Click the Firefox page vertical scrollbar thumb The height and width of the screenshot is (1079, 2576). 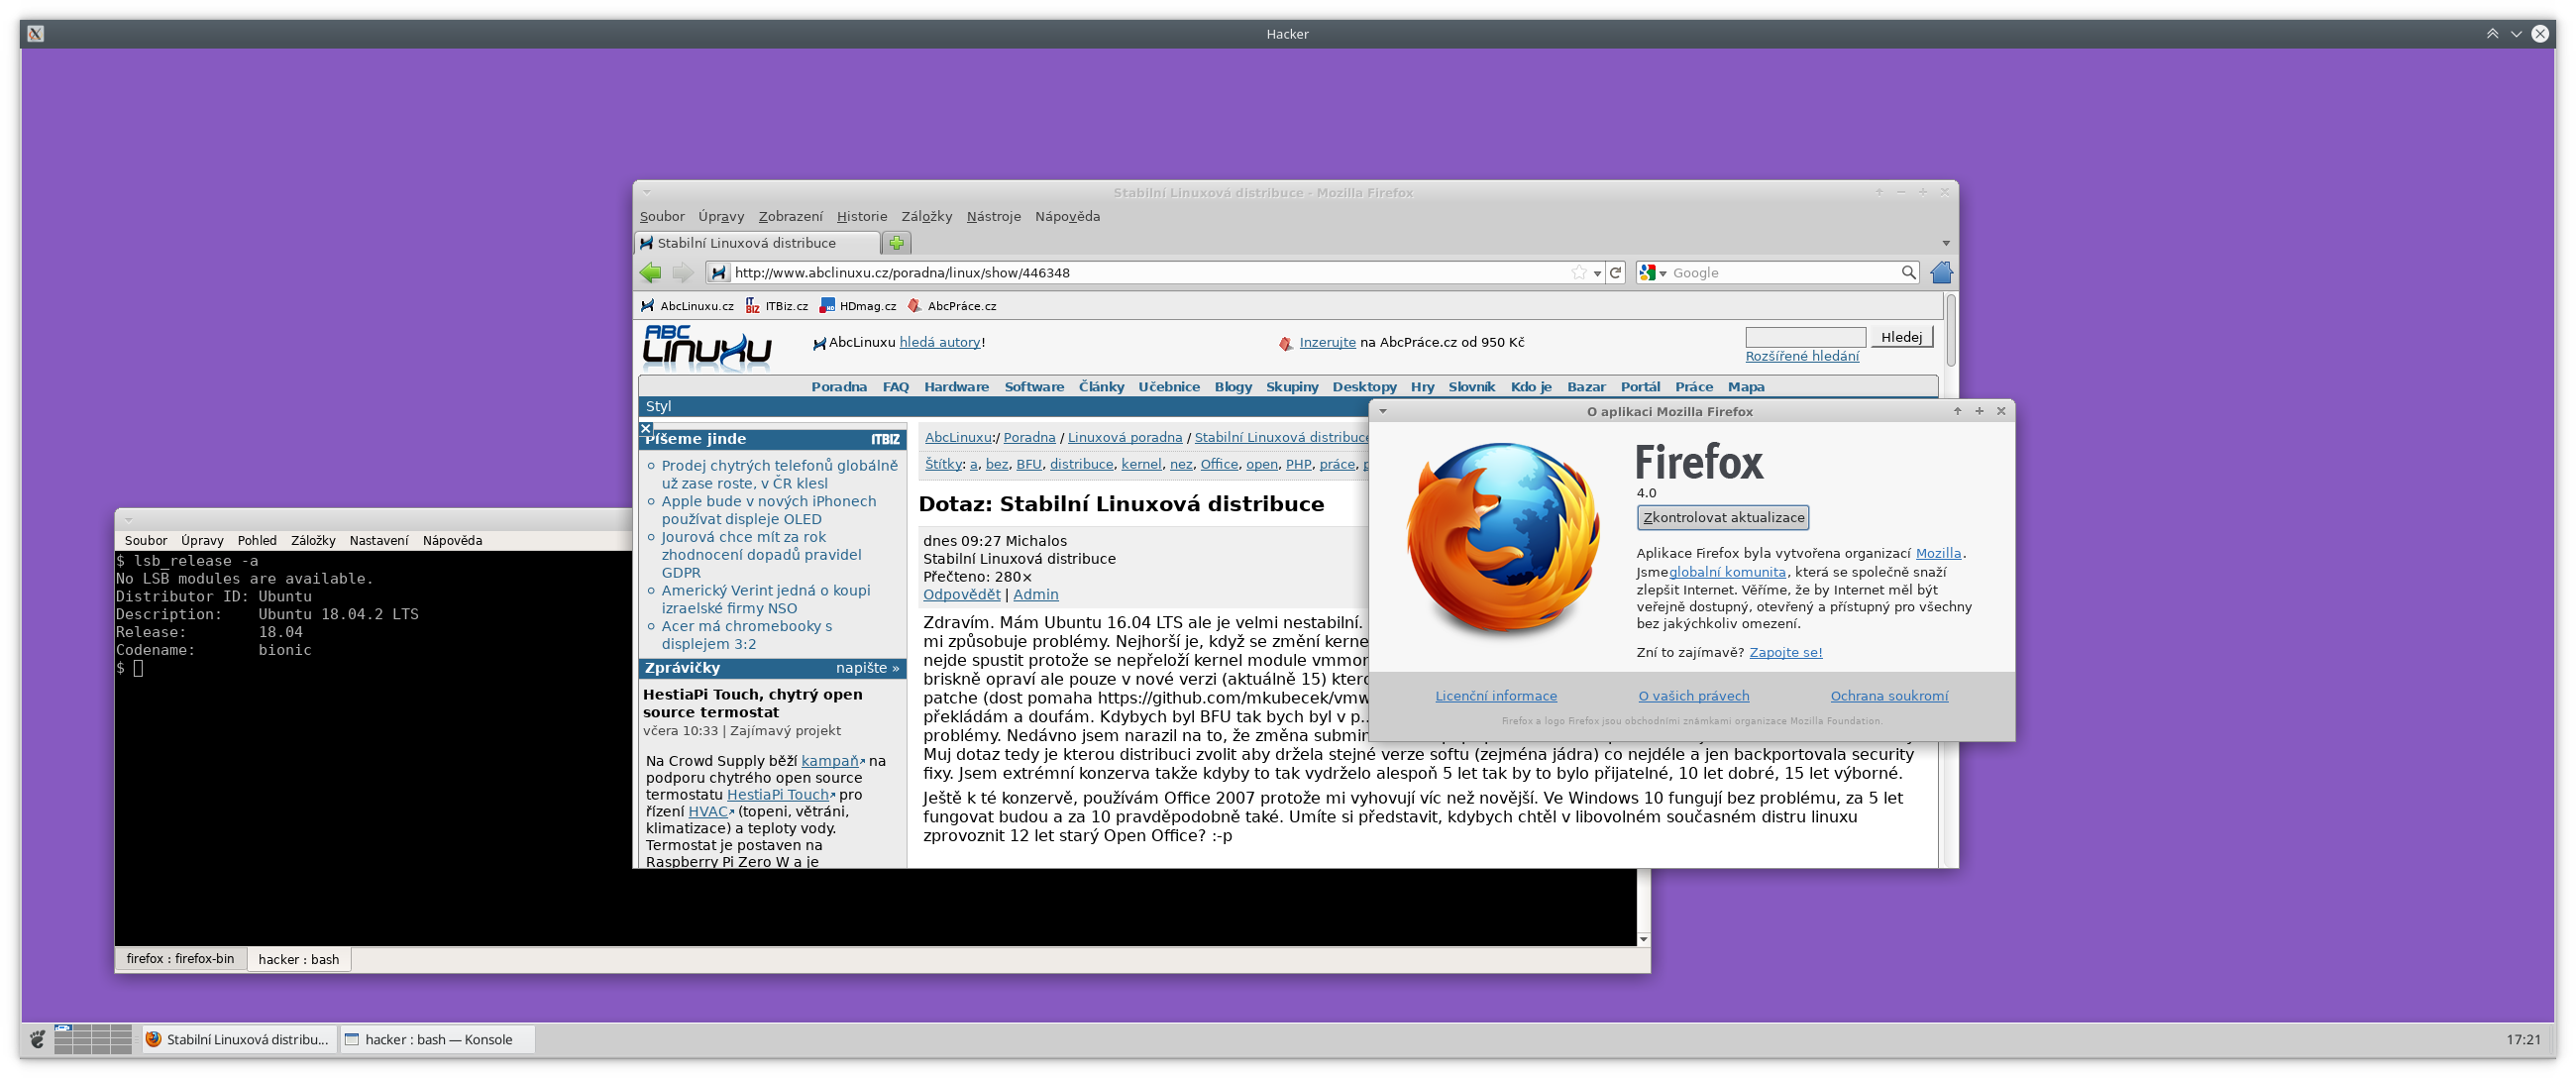(x=1950, y=330)
